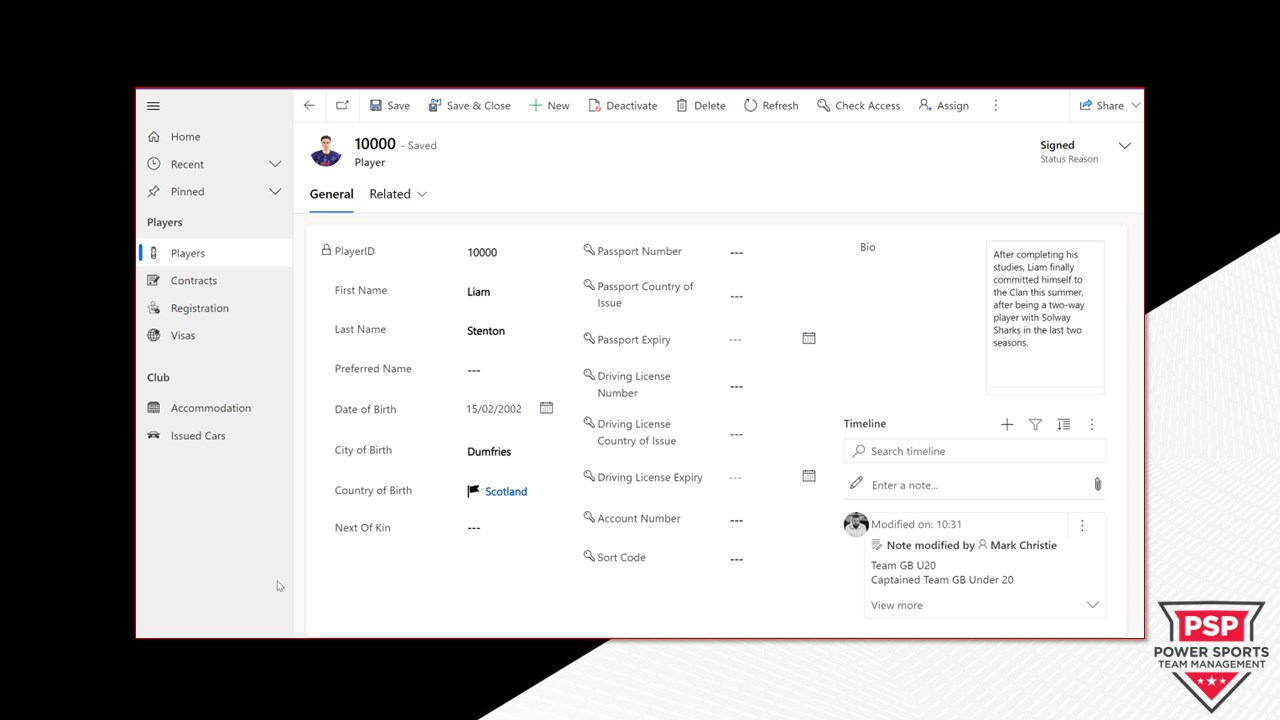Expand the Recent list chevron
The width and height of the screenshot is (1280, 720).
tap(275, 164)
